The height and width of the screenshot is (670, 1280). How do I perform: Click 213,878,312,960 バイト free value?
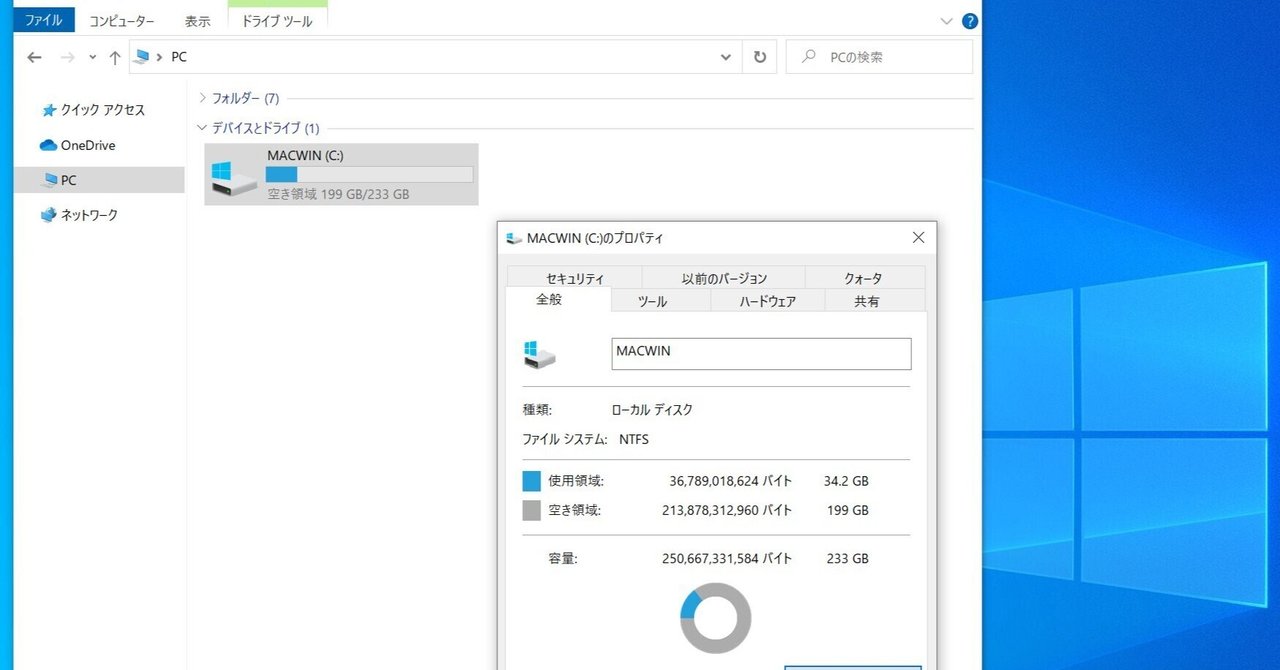[727, 511]
